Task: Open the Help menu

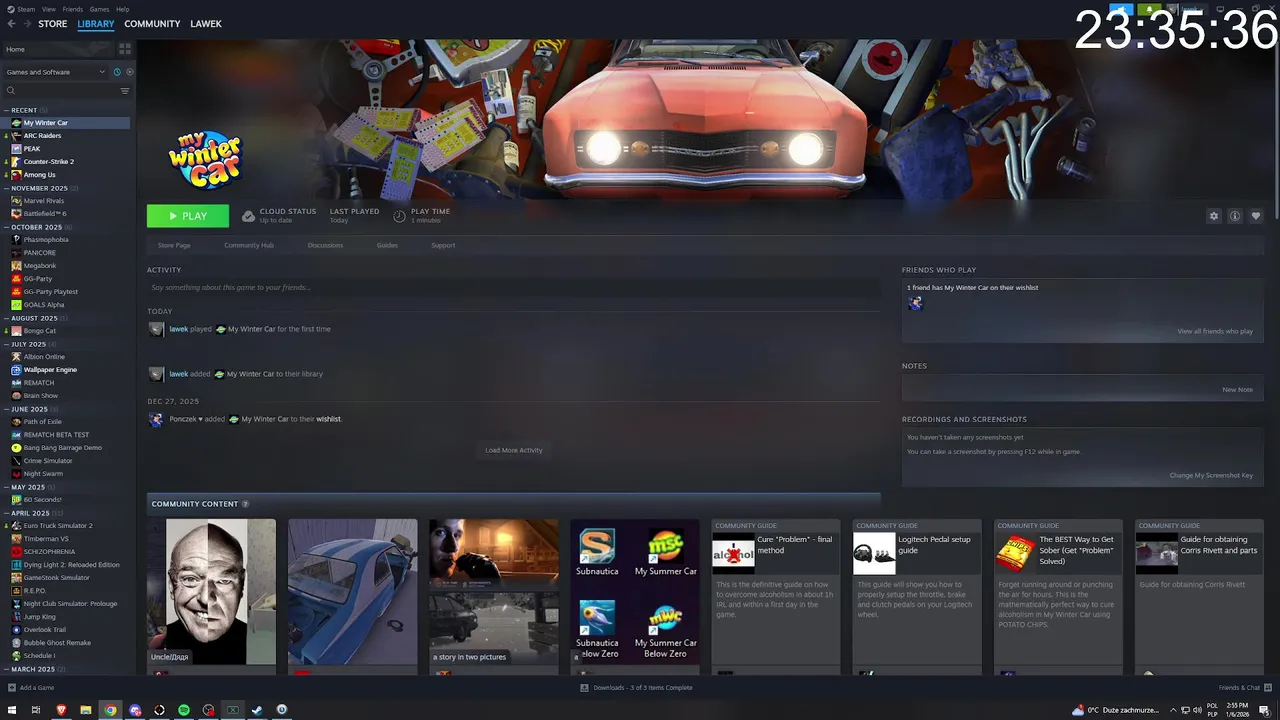Action: pos(122,9)
